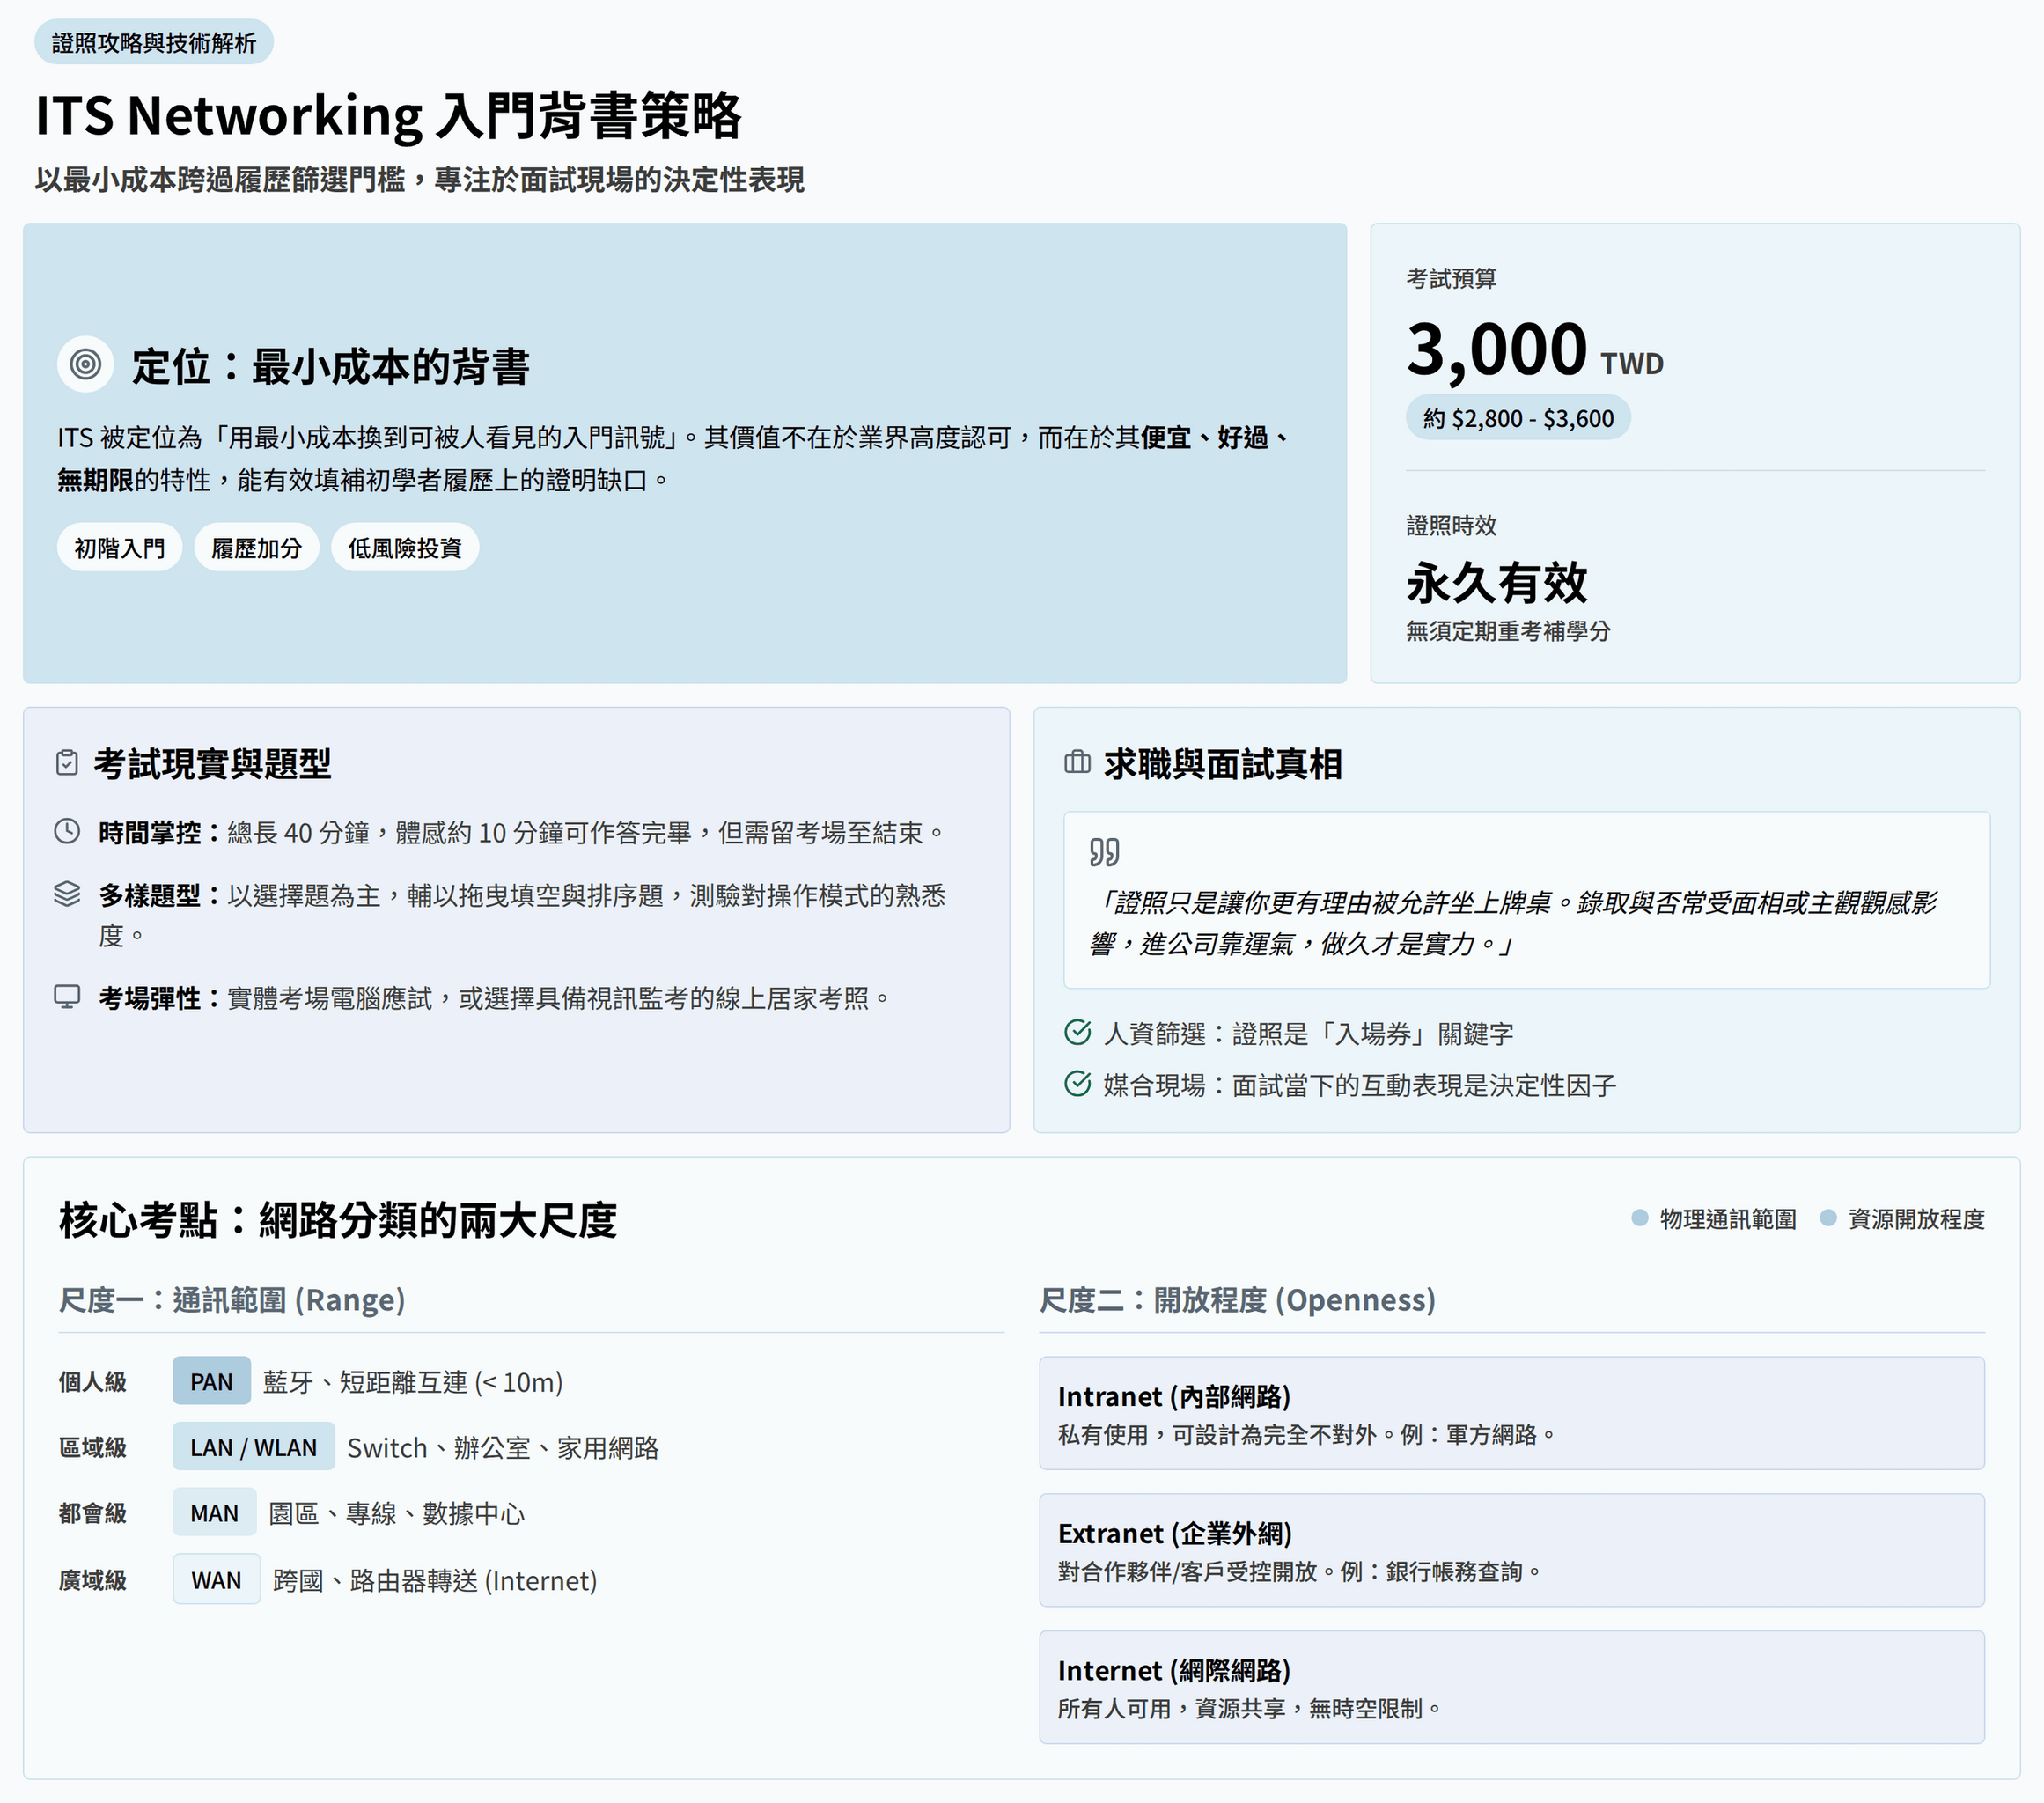This screenshot has width=2044, height=1803.
Task: Click the layers icon beside 多樣題型
Action: [67, 893]
